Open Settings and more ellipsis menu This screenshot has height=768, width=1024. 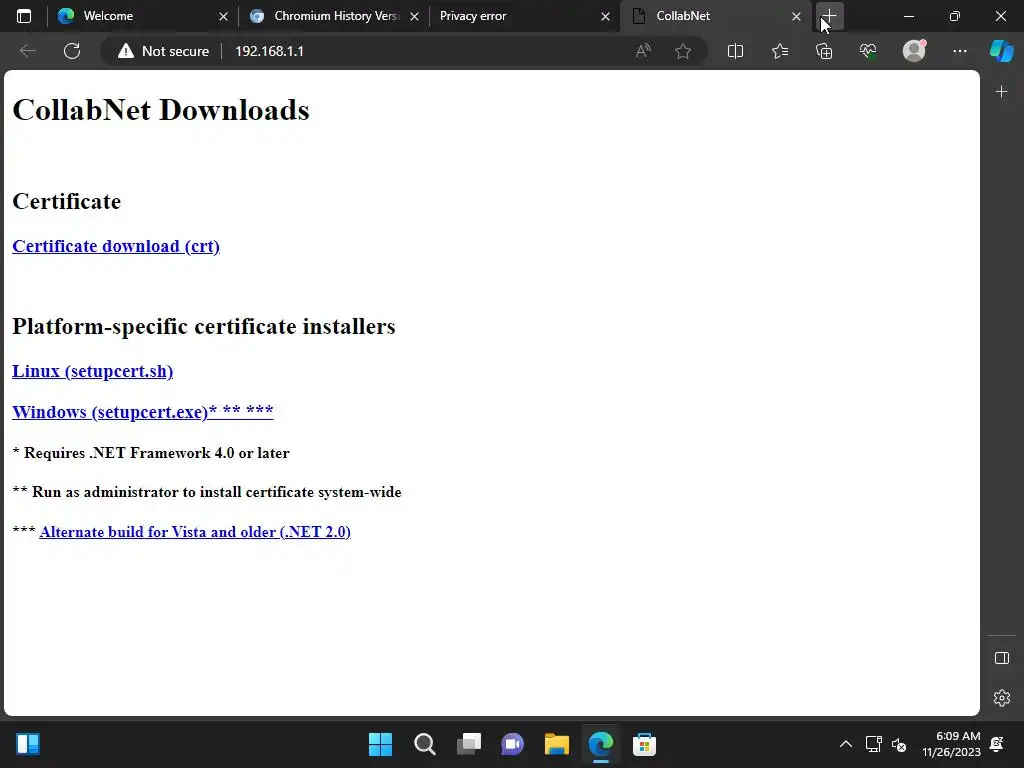959,51
